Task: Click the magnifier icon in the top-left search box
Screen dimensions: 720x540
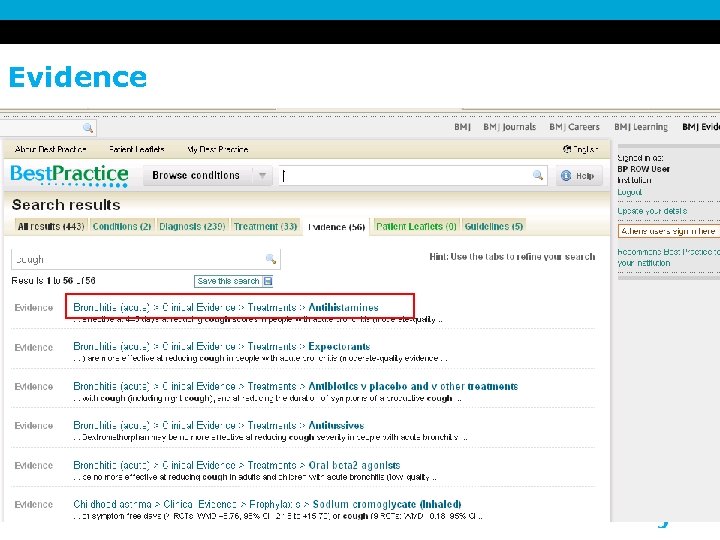Action: tap(88, 128)
